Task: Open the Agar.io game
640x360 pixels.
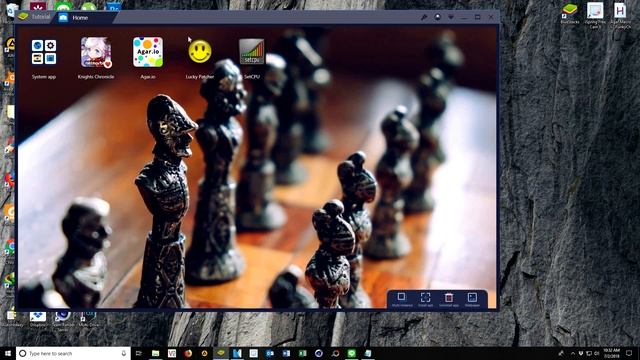Action: 148,52
